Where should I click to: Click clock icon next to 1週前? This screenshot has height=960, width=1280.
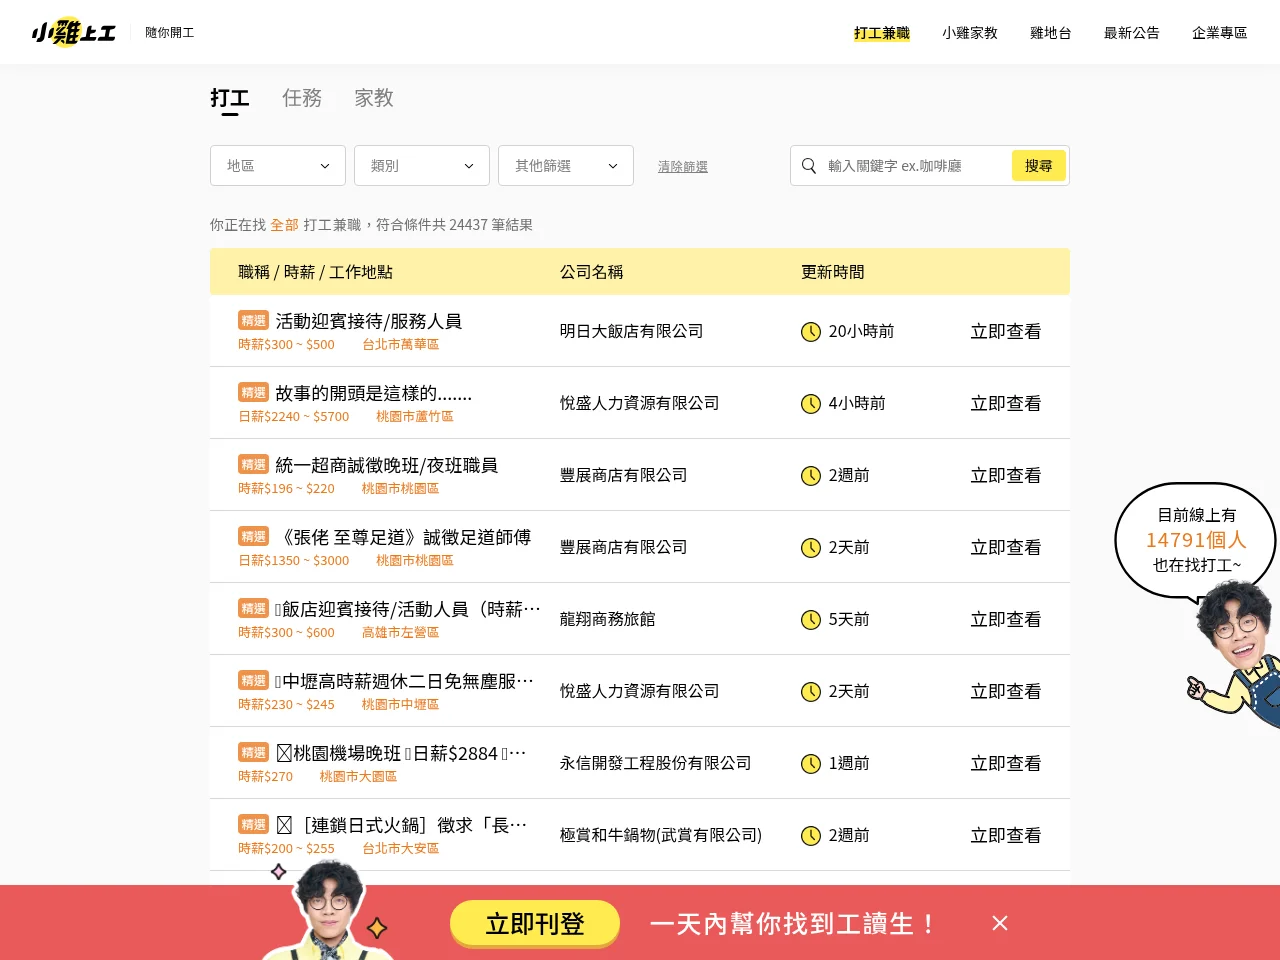(x=811, y=763)
